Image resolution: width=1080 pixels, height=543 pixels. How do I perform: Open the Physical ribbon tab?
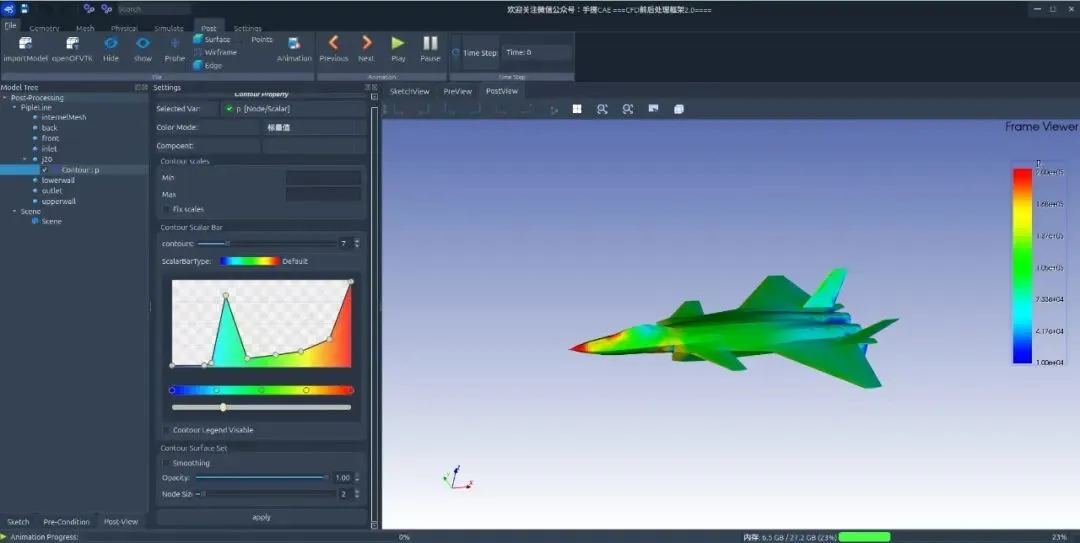tap(124, 28)
